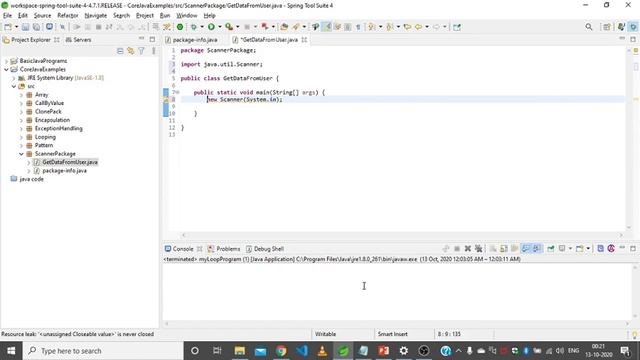Click the Debug bug icon
This screenshot has width=640, height=360.
tap(193, 27)
